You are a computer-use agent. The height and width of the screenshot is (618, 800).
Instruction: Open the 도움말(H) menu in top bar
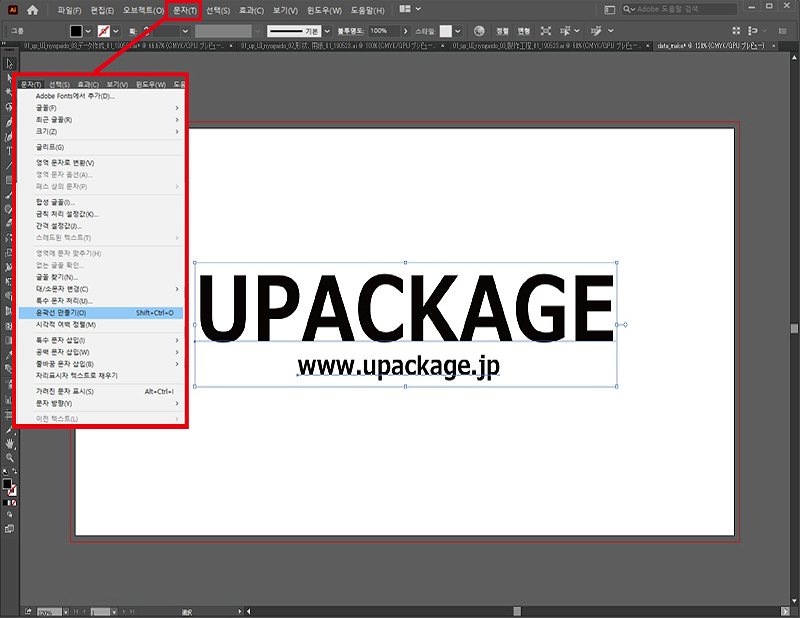367,10
